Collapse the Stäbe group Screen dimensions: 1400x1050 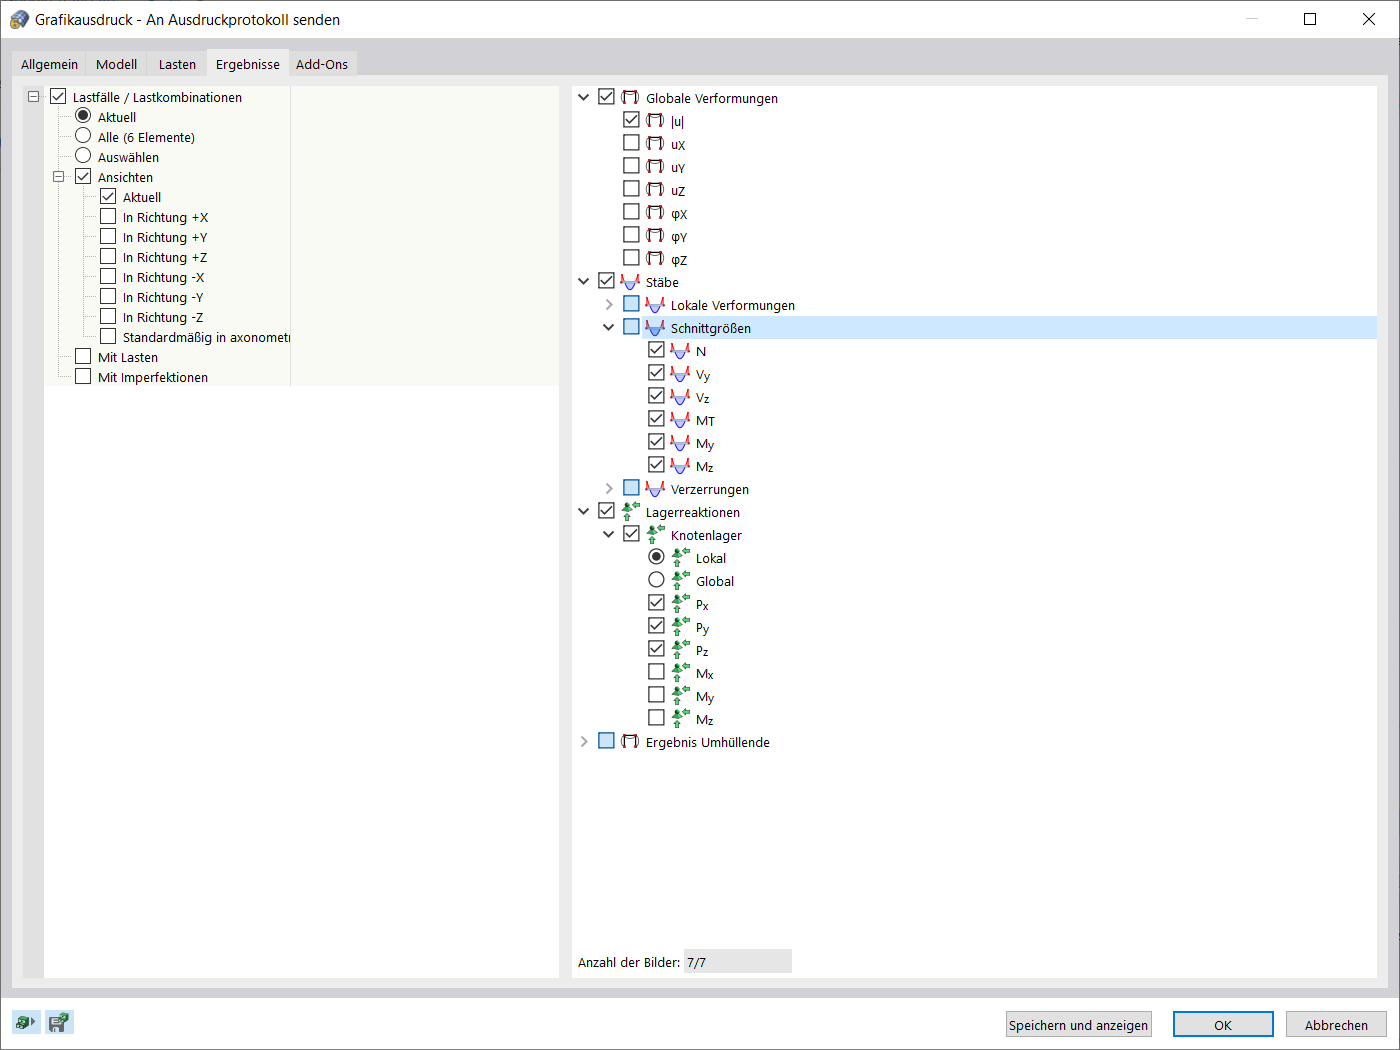584,281
